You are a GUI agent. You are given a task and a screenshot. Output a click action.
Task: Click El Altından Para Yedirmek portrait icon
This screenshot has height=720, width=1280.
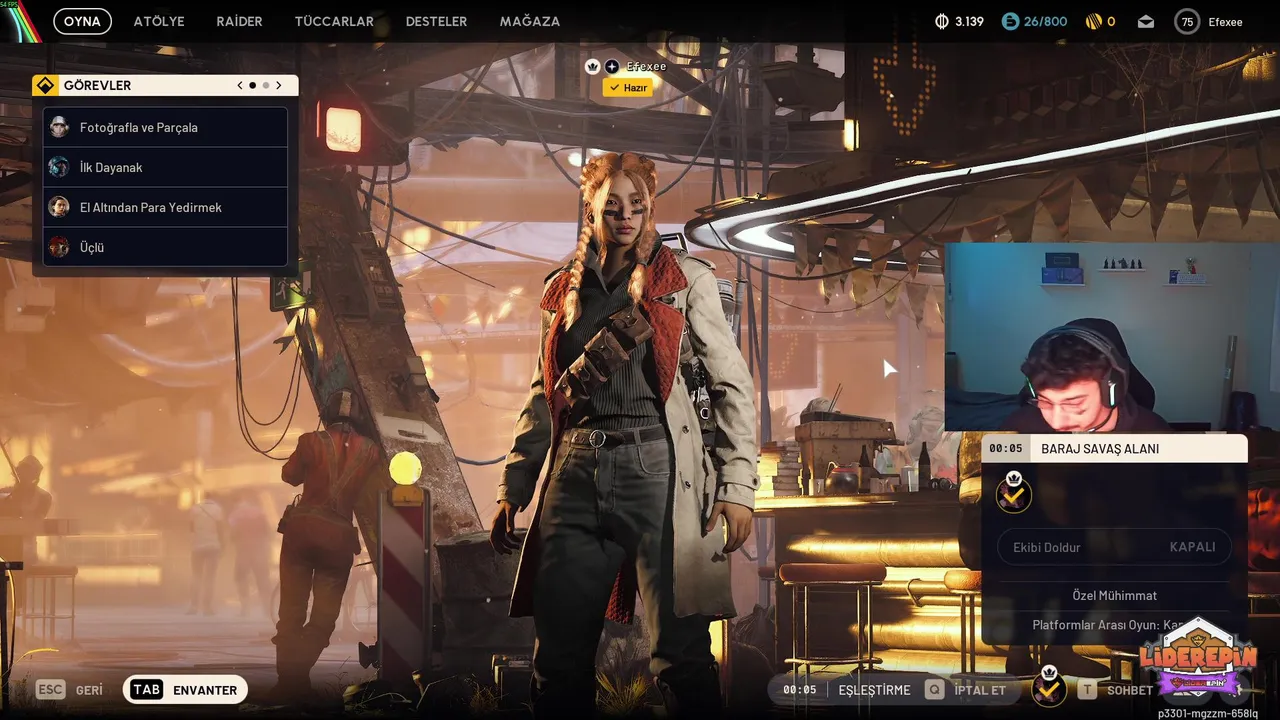[60, 207]
